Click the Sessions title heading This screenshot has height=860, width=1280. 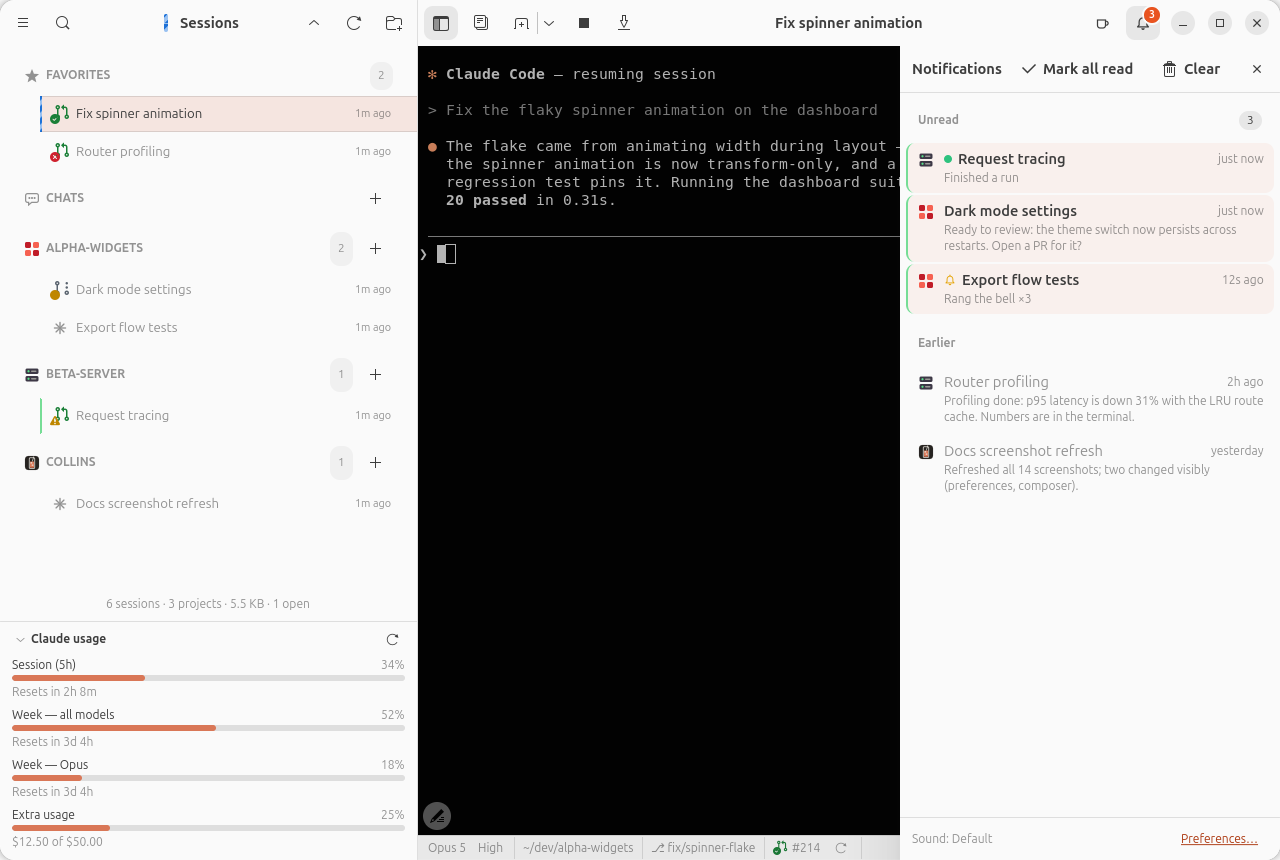[x=209, y=23]
